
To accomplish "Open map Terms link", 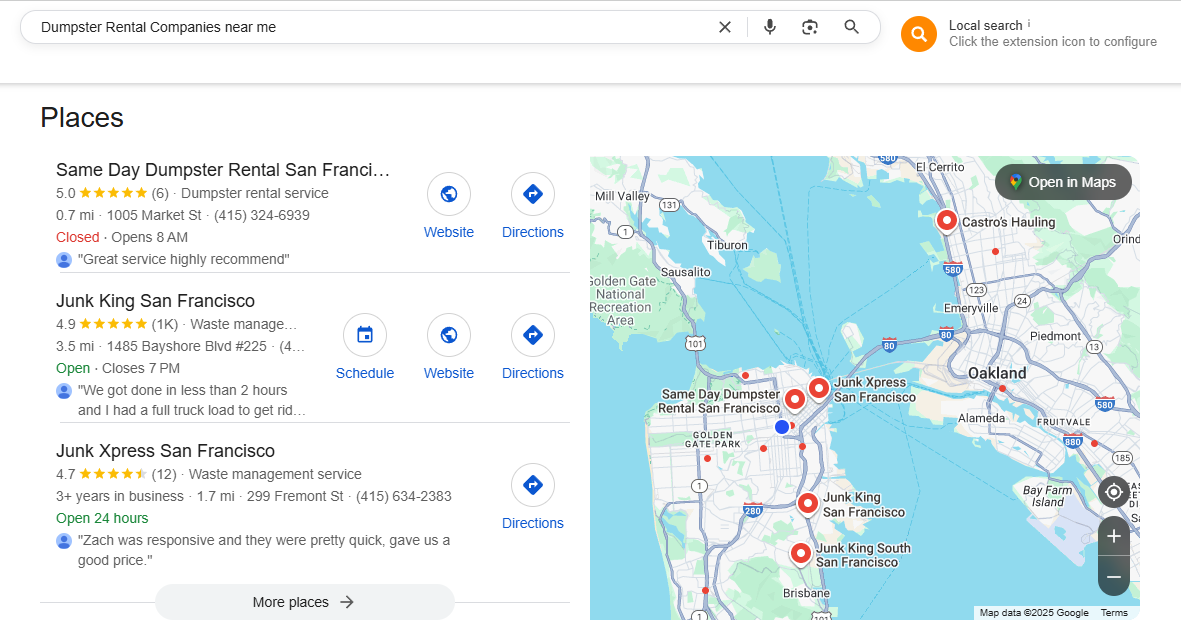I will pyautogui.click(x=1114, y=613).
